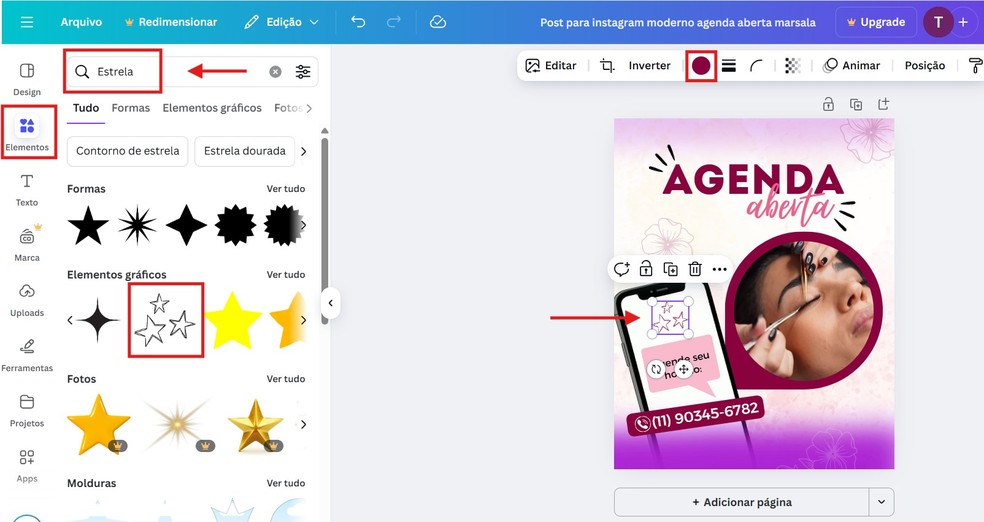Screen dimensions: 984x522
Task: Open the T profile avatar
Action: click(938, 22)
